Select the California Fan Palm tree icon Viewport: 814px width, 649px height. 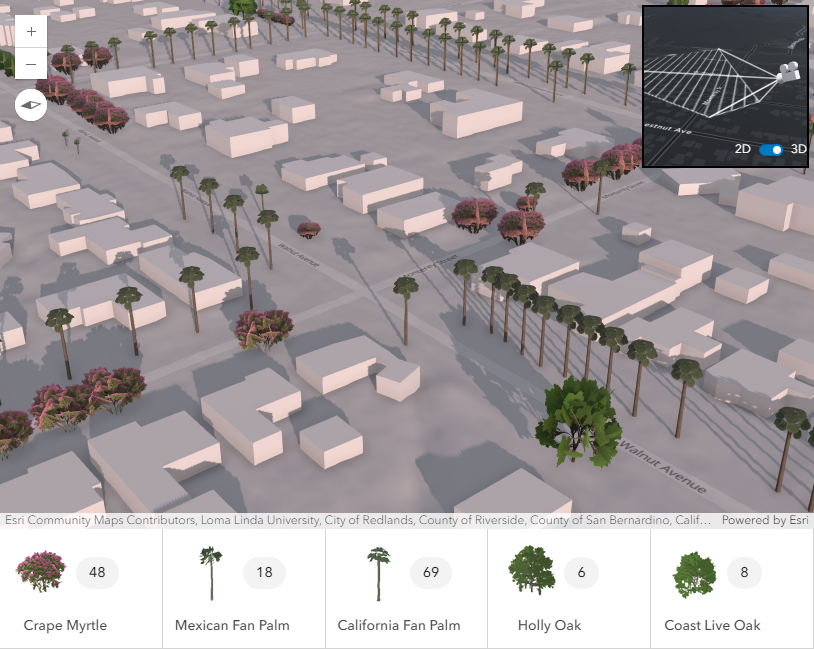(377, 572)
